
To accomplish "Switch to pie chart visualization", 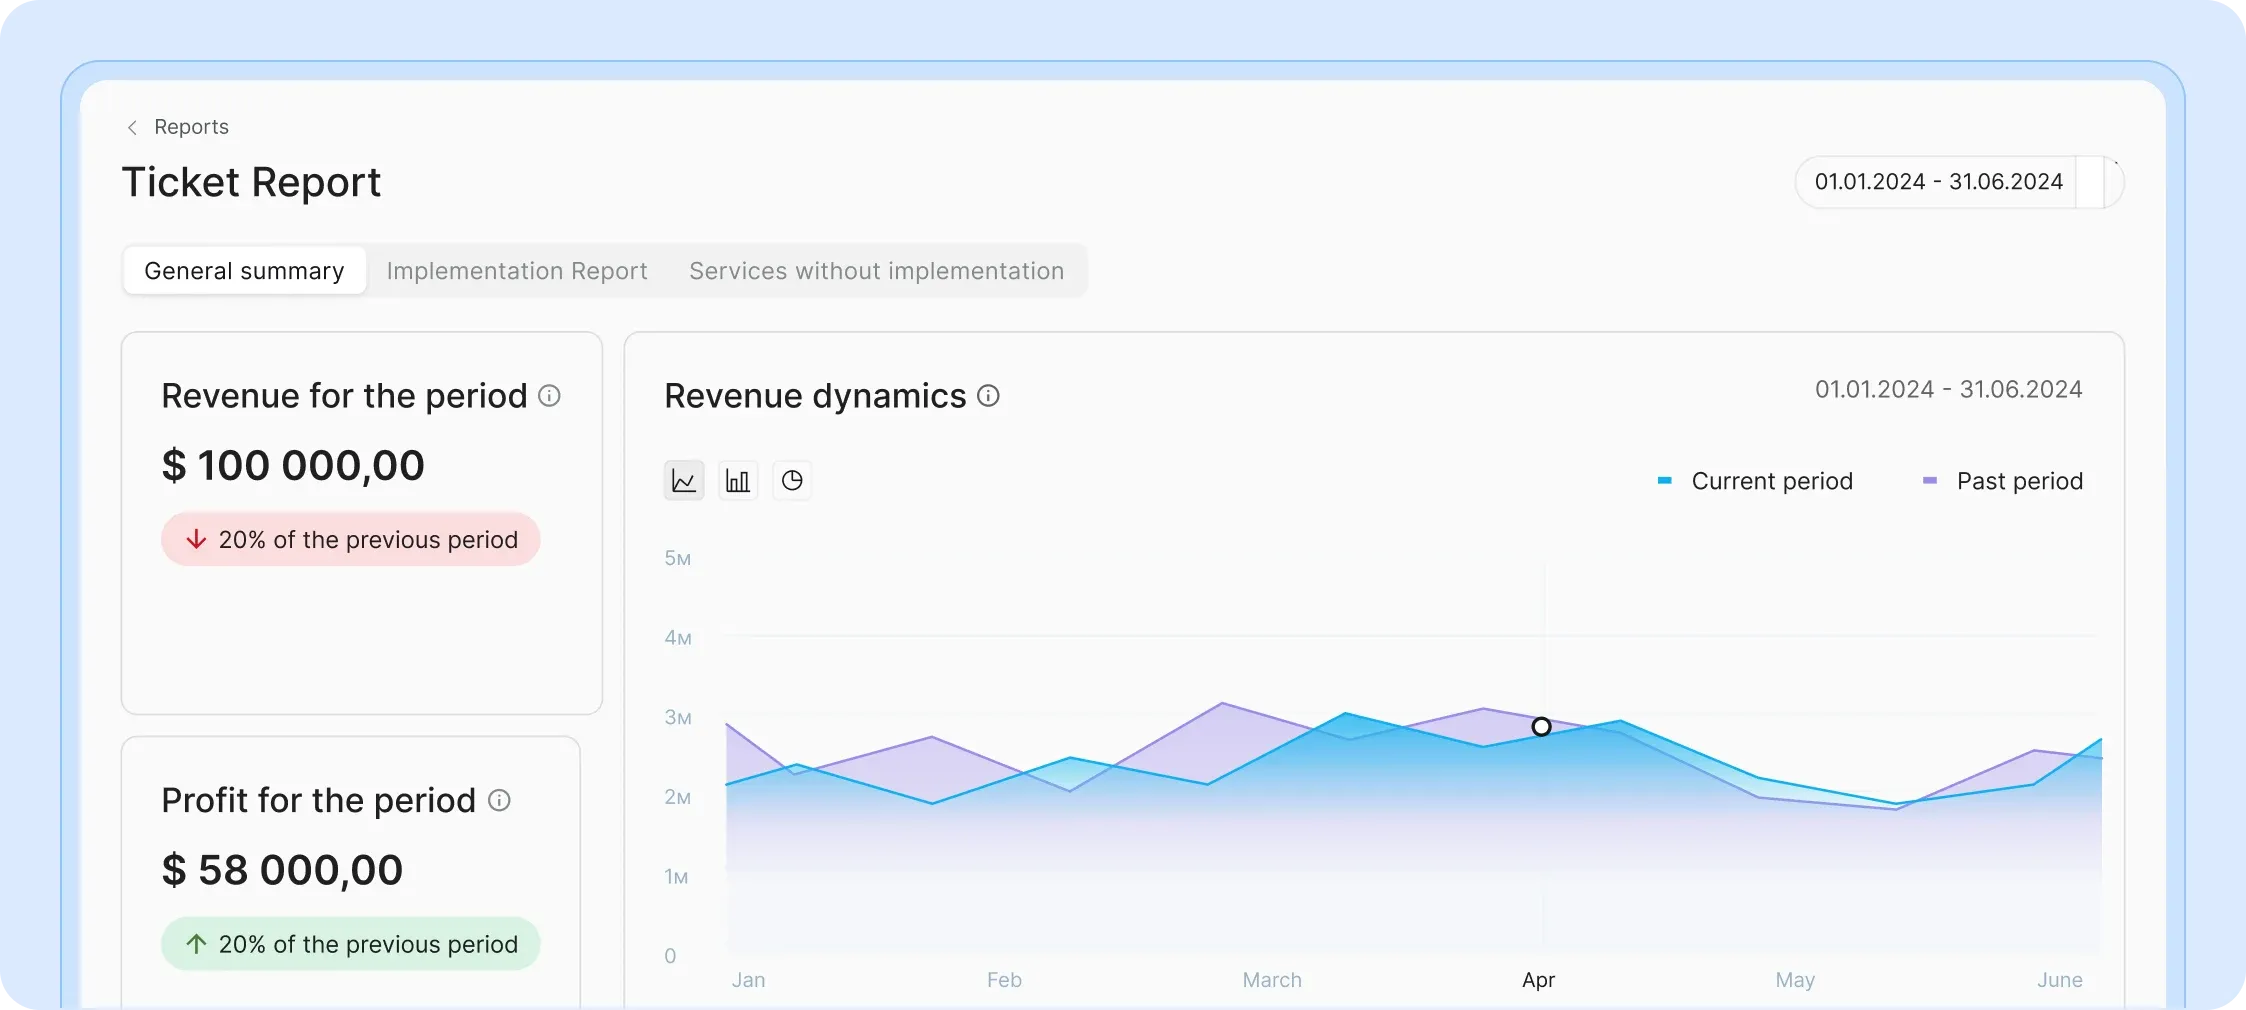I will click(x=792, y=480).
